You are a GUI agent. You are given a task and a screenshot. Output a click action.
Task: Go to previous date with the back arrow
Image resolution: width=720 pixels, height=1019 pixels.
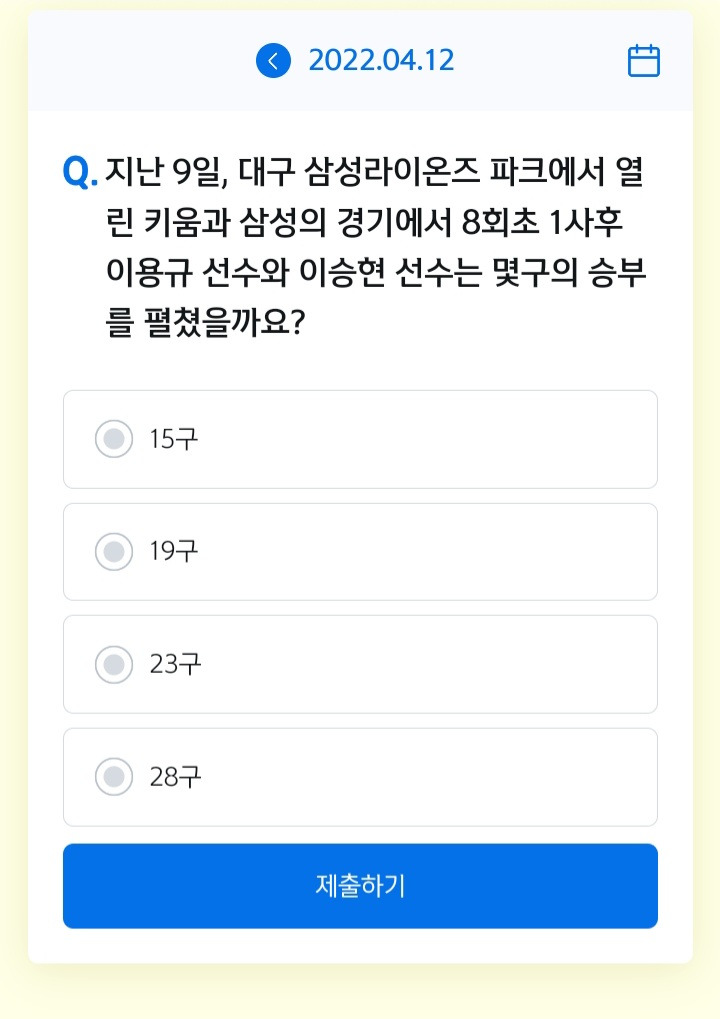273,61
